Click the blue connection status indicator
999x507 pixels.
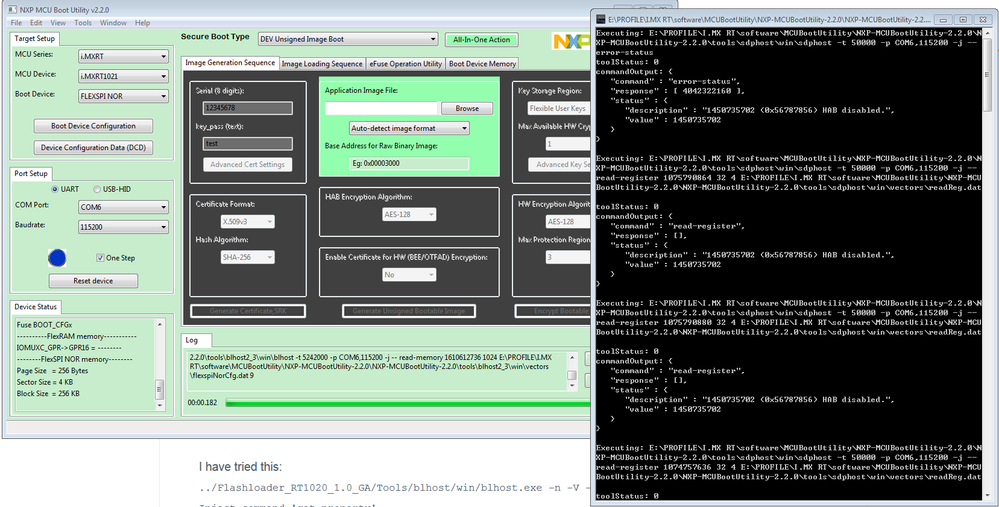pos(57,258)
